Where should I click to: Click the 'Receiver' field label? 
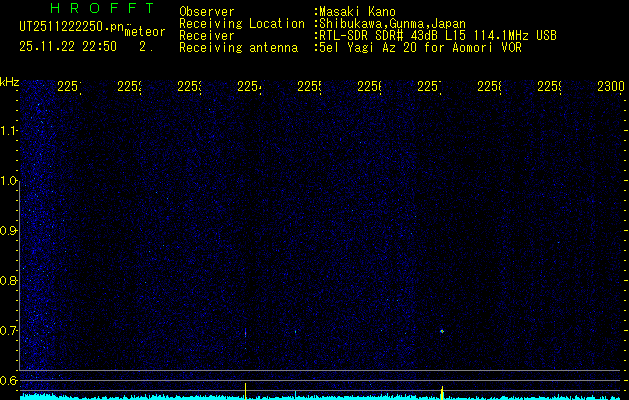(207, 36)
